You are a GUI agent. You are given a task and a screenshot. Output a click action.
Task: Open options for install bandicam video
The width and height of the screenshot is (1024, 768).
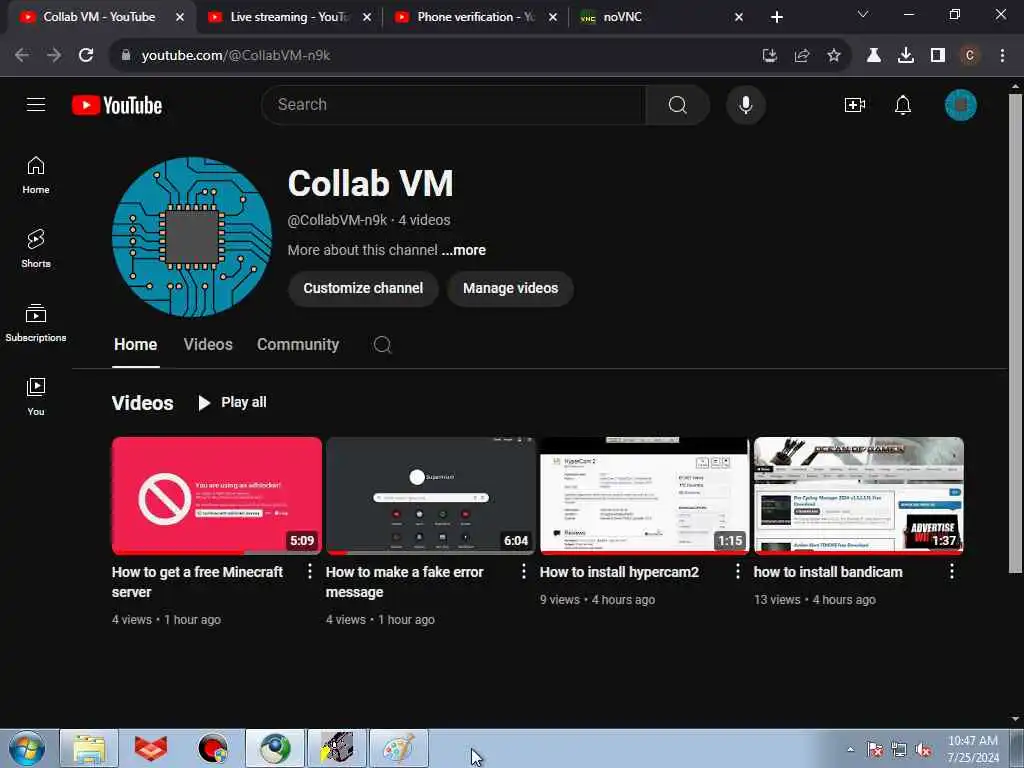[x=952, y=571]
